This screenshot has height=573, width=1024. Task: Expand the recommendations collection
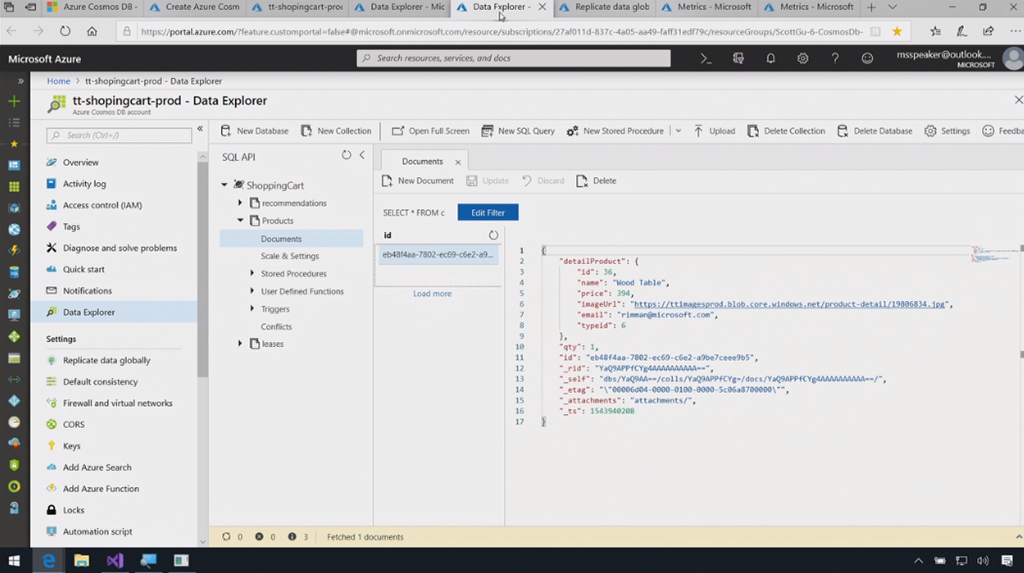click(241, 203)
